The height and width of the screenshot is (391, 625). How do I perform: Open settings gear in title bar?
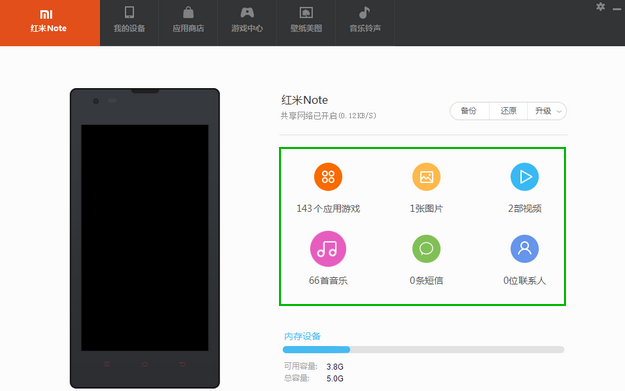[600, 7]
